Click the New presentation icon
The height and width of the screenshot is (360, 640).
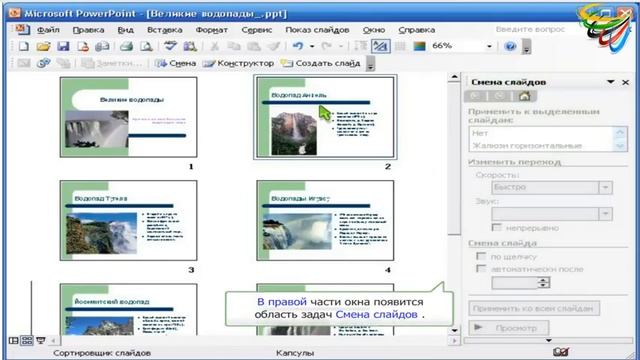click(23, 46)
